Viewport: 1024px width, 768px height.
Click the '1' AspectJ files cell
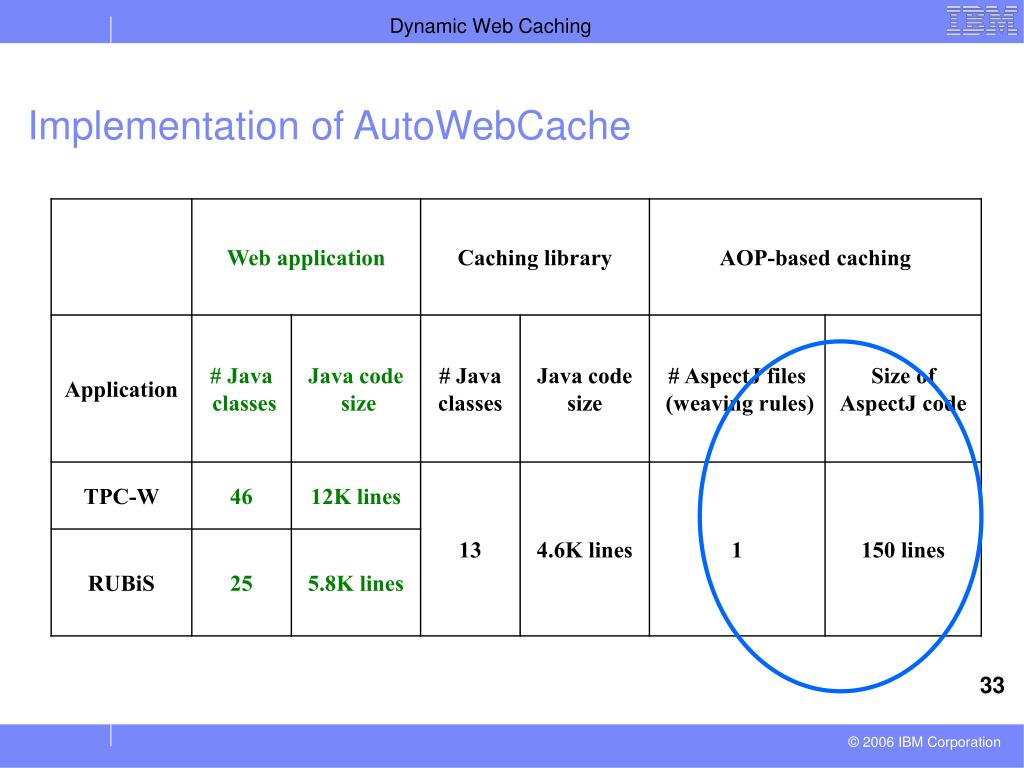click(737, 550)
